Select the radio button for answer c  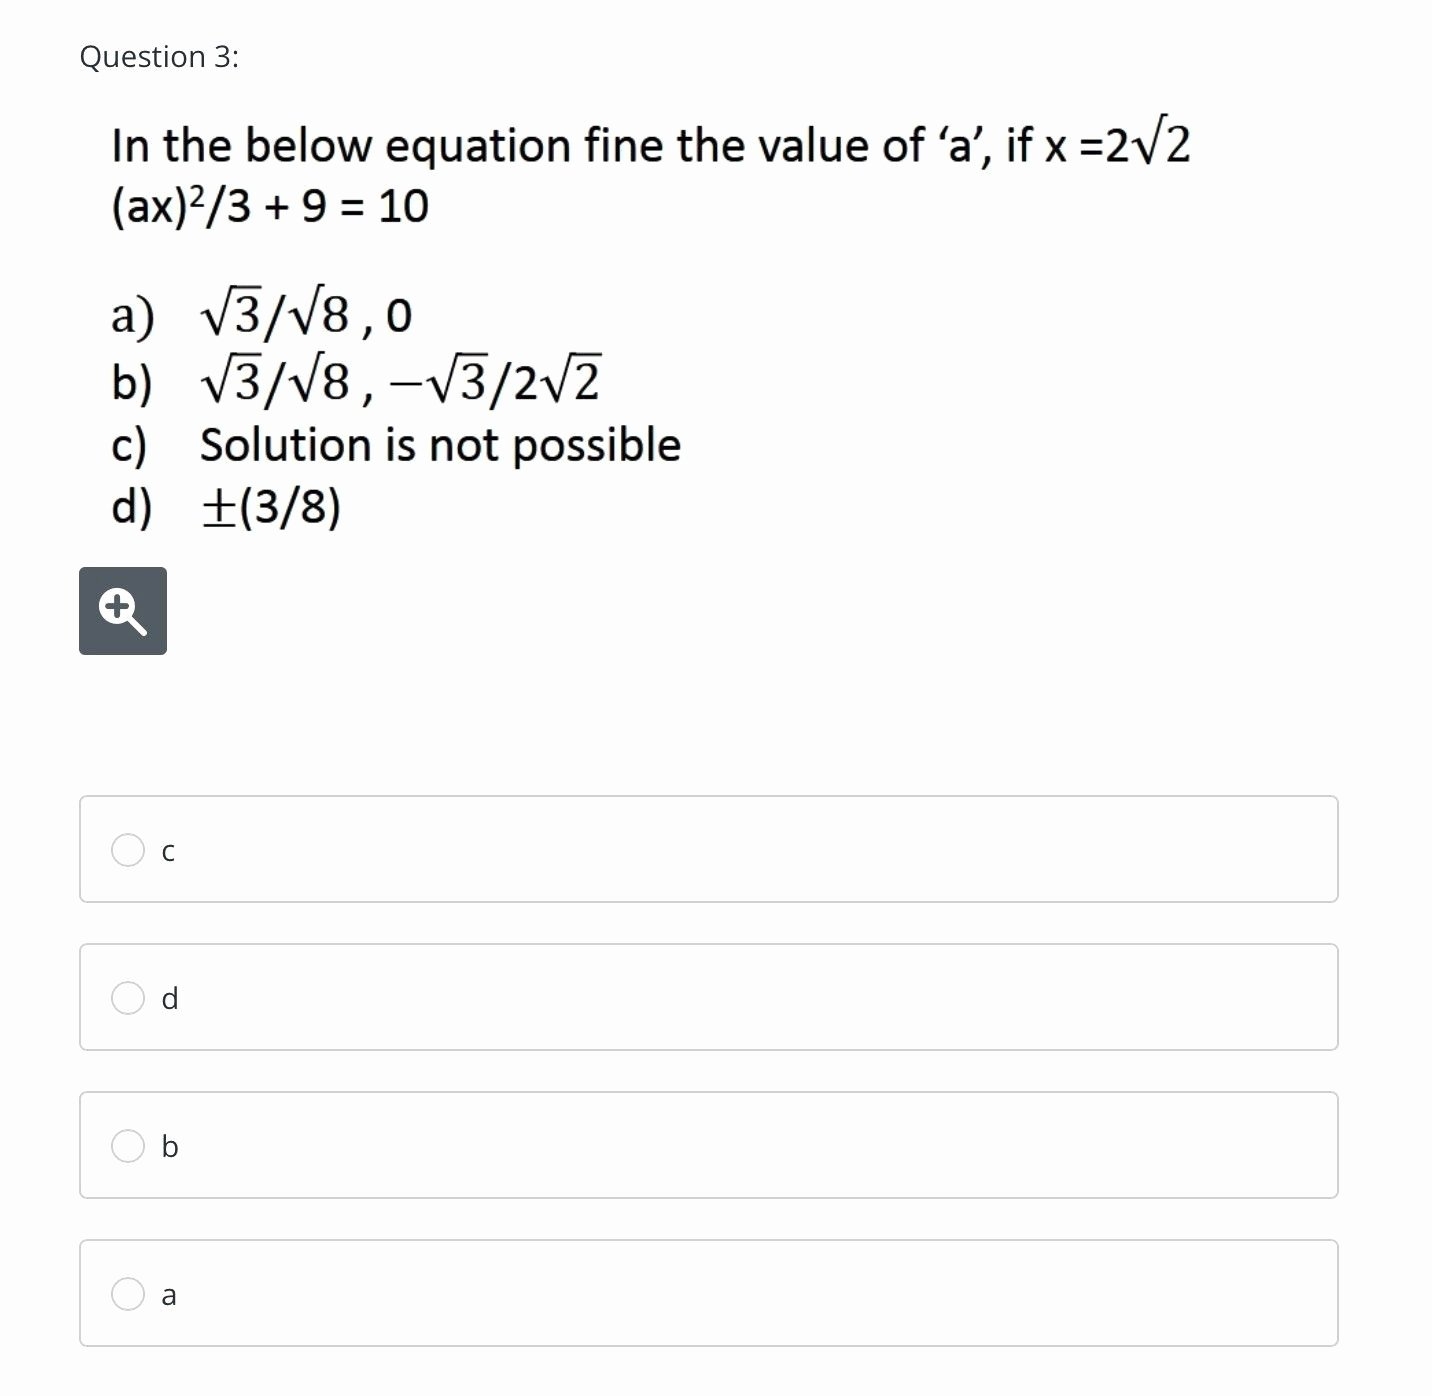pyautogui.click(x=128, y=850)
